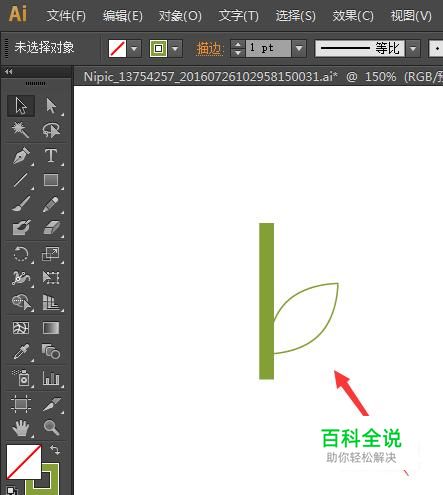Click the toolbox fill swatch
The height and width of the screenshot is (495, 443).
click(x=24, y=462)
